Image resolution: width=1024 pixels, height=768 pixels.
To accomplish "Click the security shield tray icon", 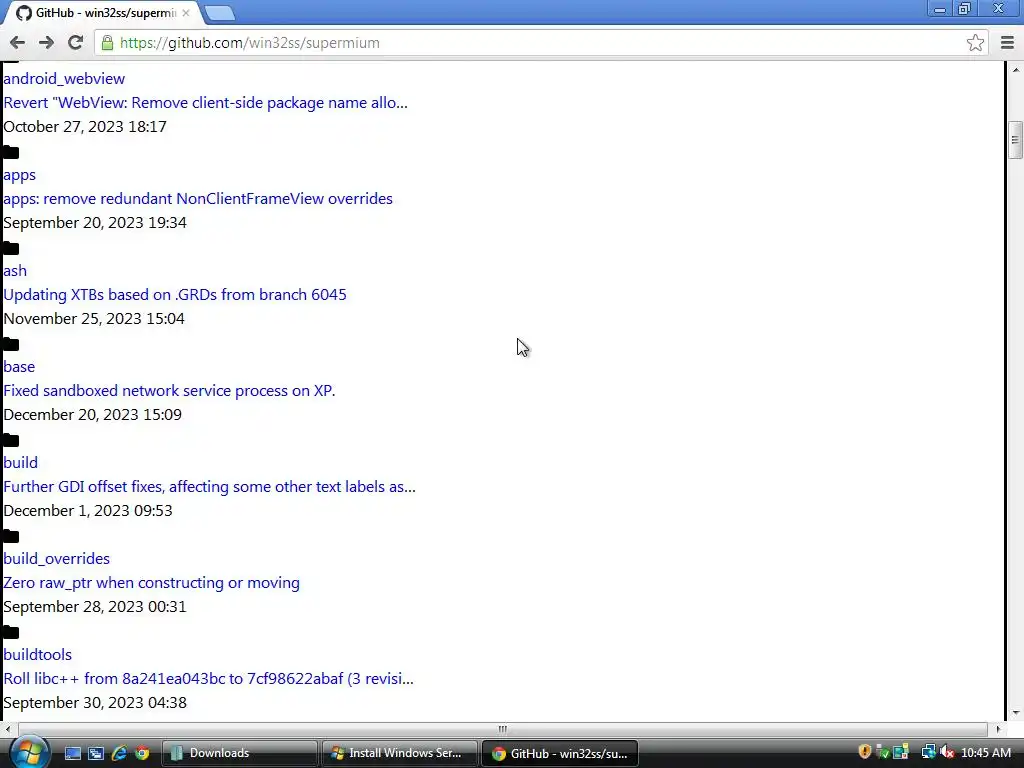I will (x=865, y=752).
